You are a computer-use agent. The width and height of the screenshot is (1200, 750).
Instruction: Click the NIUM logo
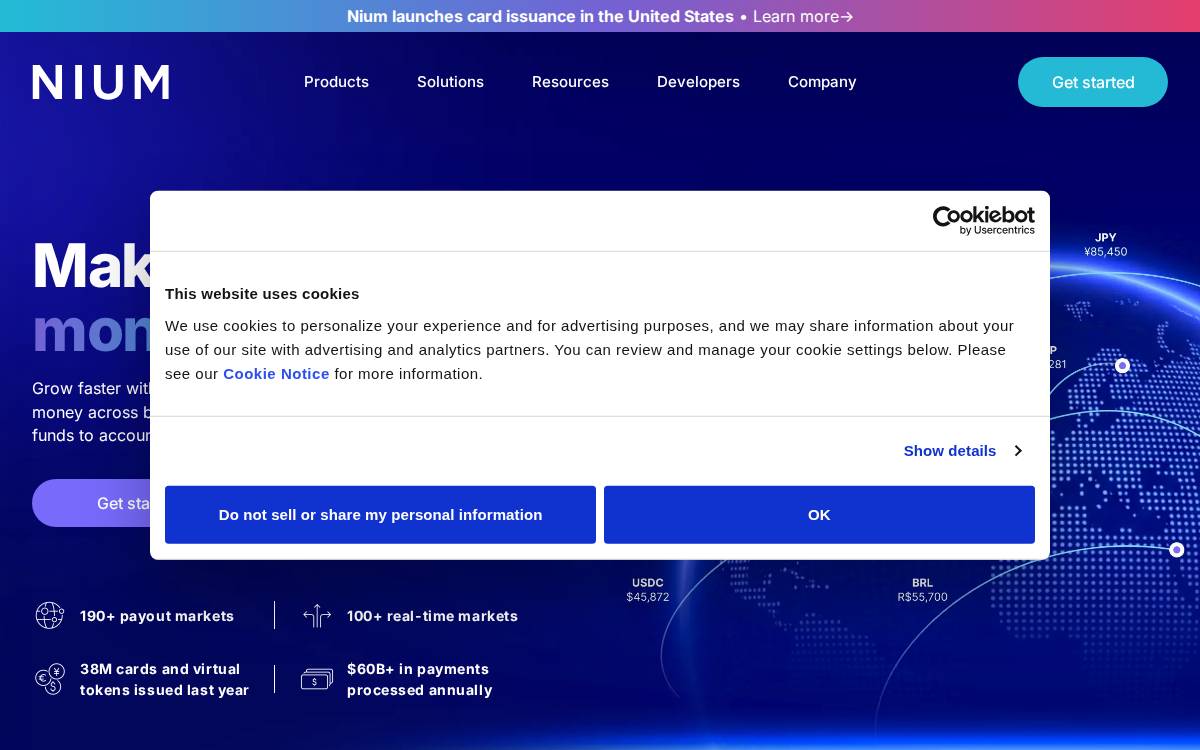click(x=100, y=82)
